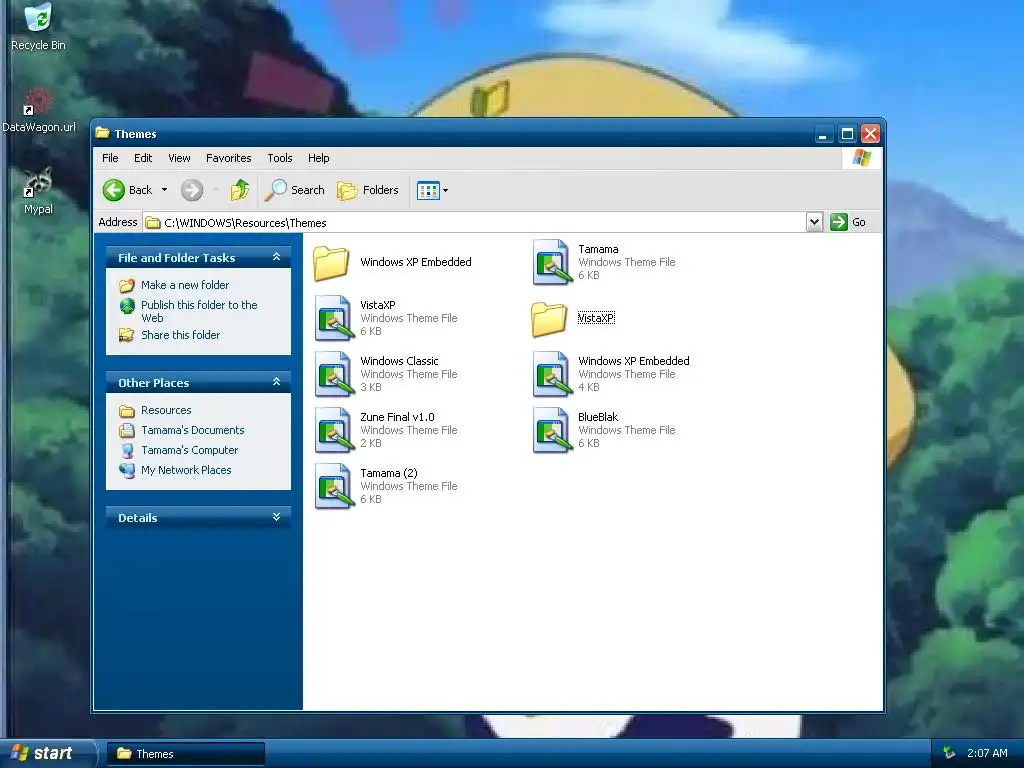Select the DataWagon.url desktop shortcut

[x=39, y=110]
